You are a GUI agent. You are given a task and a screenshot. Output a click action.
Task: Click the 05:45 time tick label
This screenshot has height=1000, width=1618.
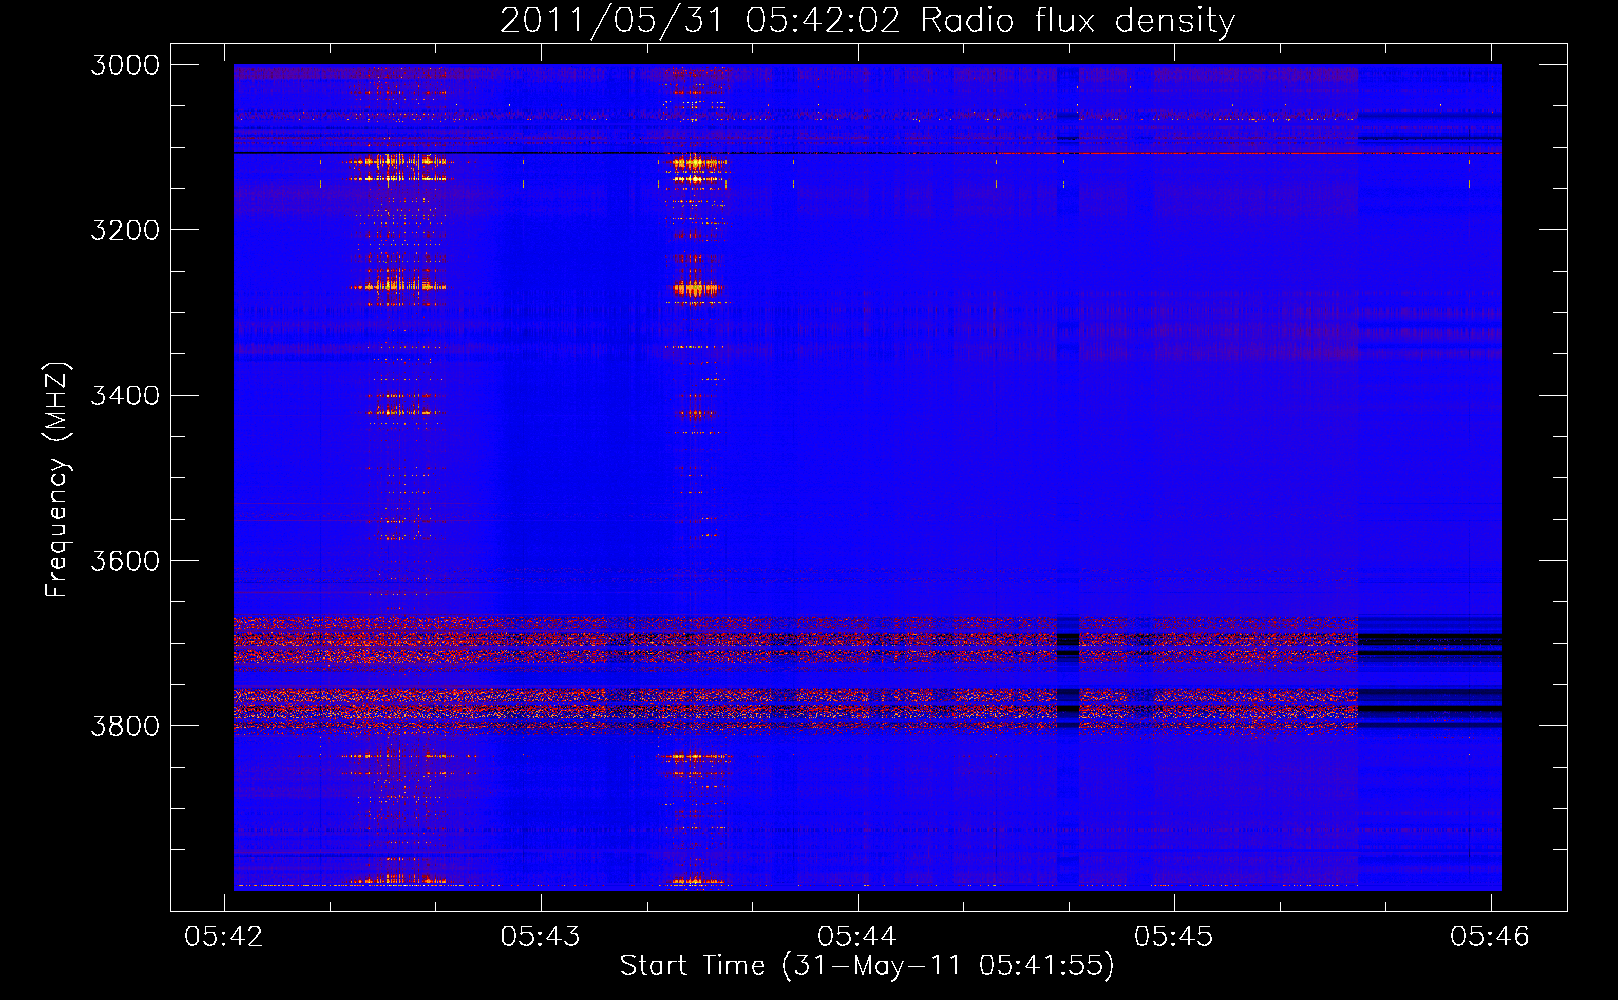[x=1173, y=936]
